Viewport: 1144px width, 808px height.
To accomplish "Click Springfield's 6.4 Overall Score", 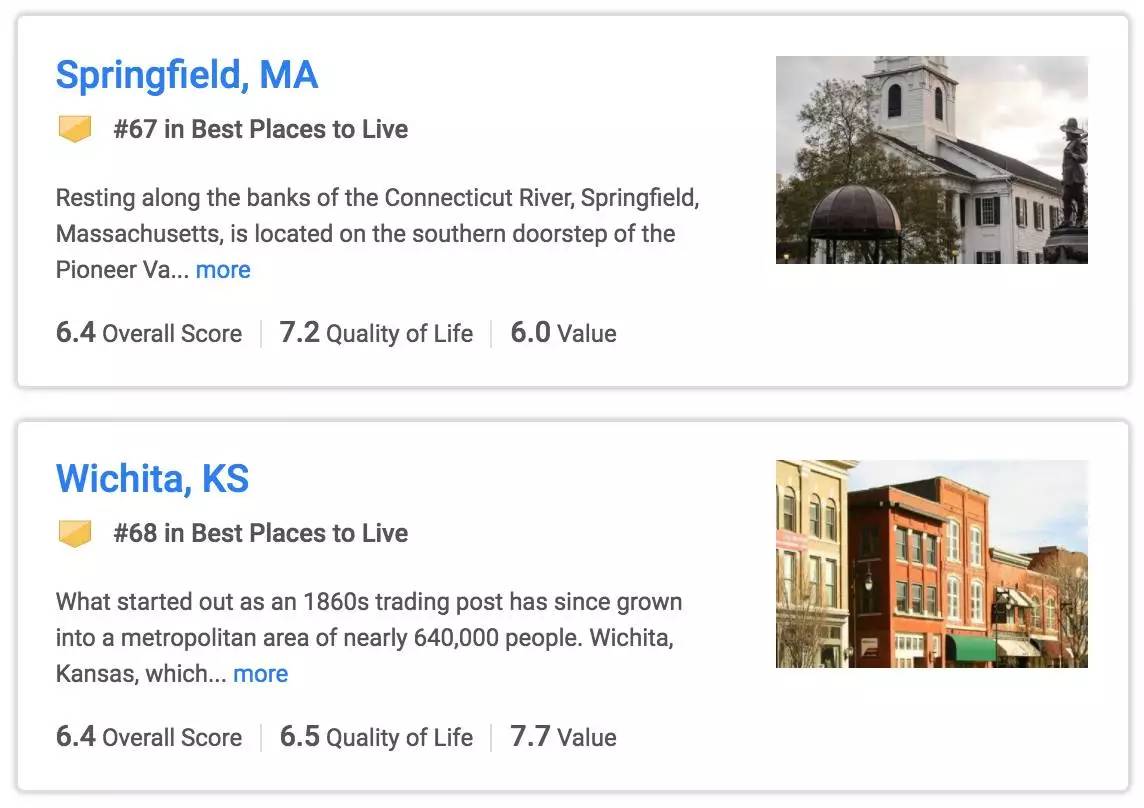I will (149, 333).
